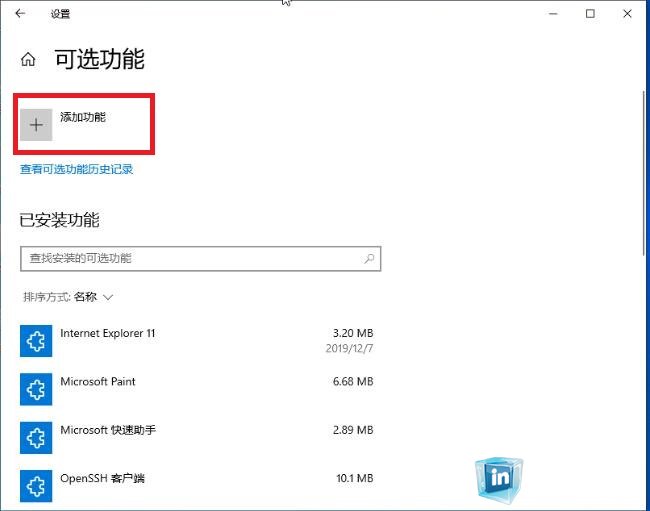Image resolution: width=650 pixels, height=511 pixels.
Task: Click the 已安装功能 heading
Action: pos(59,220)
